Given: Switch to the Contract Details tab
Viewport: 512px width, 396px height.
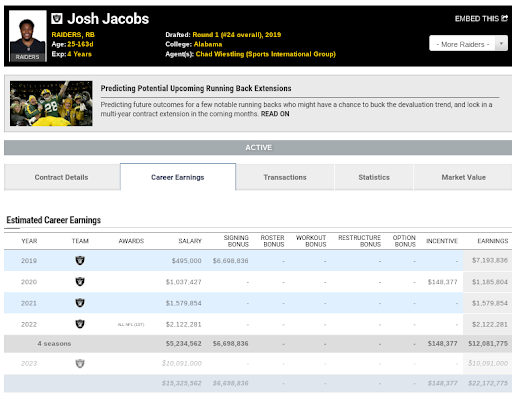Looking at the screenshot, I should coord(62,177).
